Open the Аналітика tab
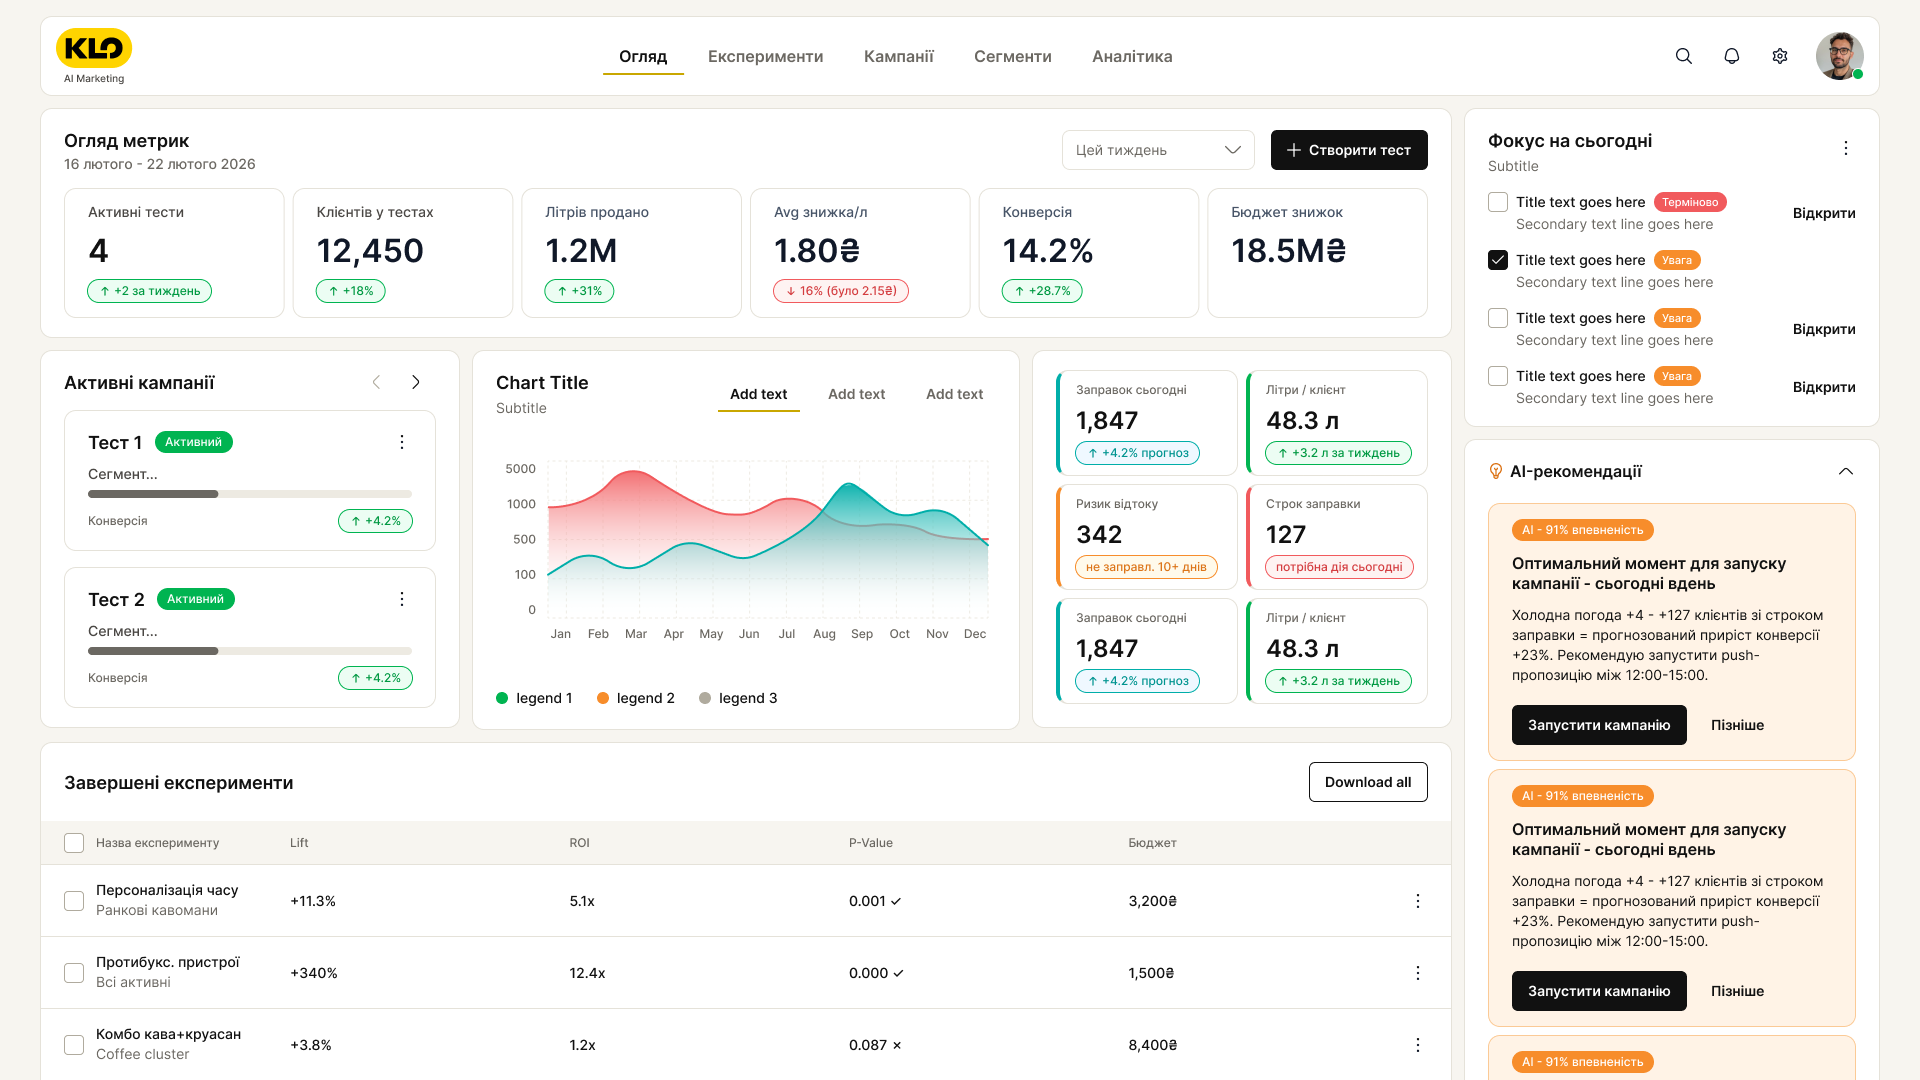 coord(1132,57)
